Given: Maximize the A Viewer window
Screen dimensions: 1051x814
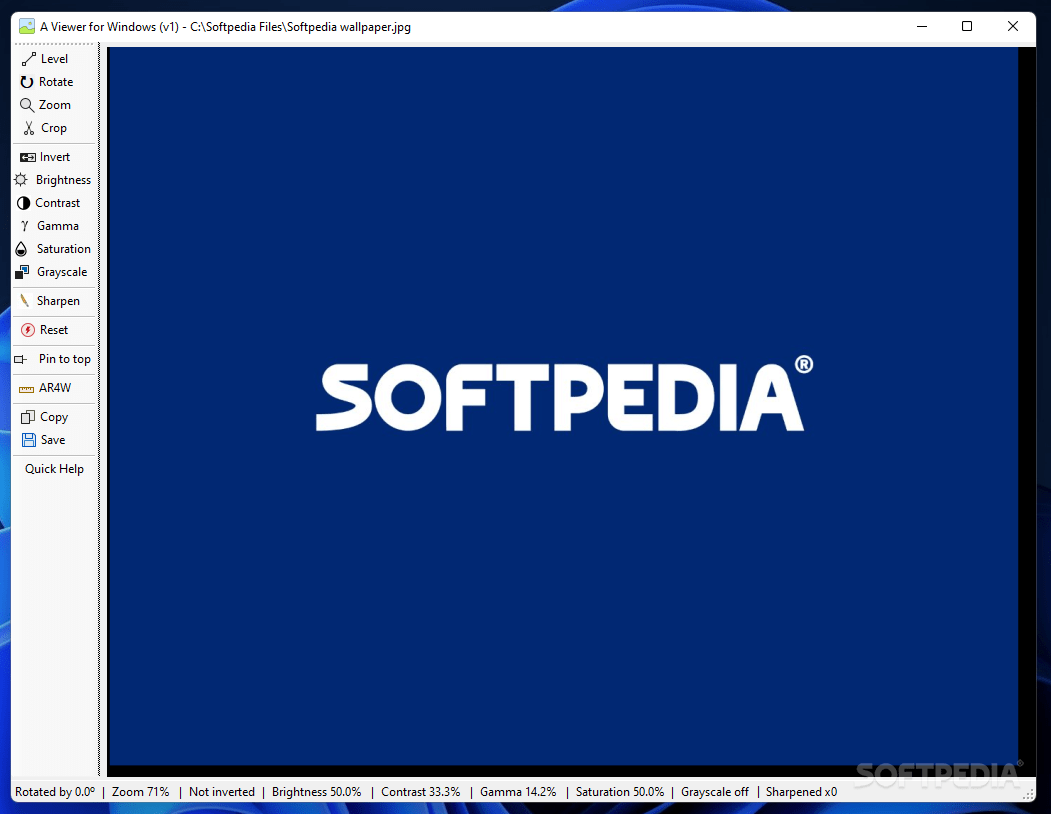Looking at the screenshot, I should pos(967,26).
